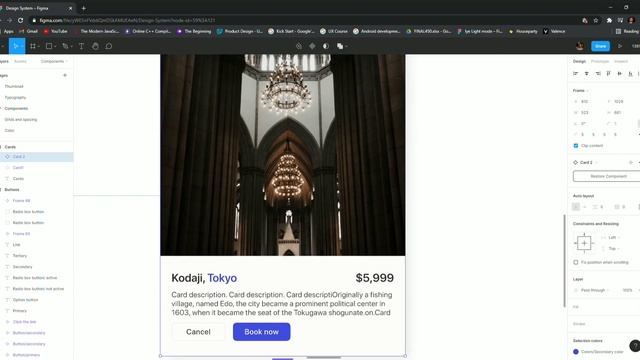Viewport: 640px width, 360px height.
Task: Open the shape tool dropdown arrow next to Rectangle
Action: (x=55, y=47)
